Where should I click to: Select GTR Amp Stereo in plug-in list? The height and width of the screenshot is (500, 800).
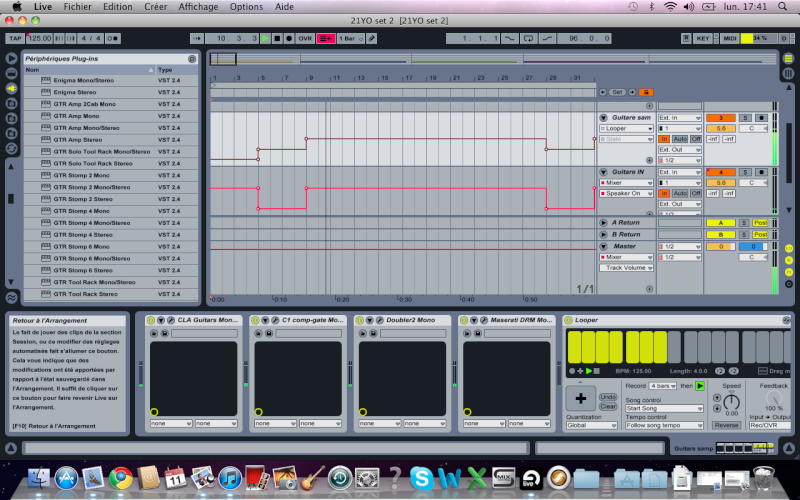[85, 139]
